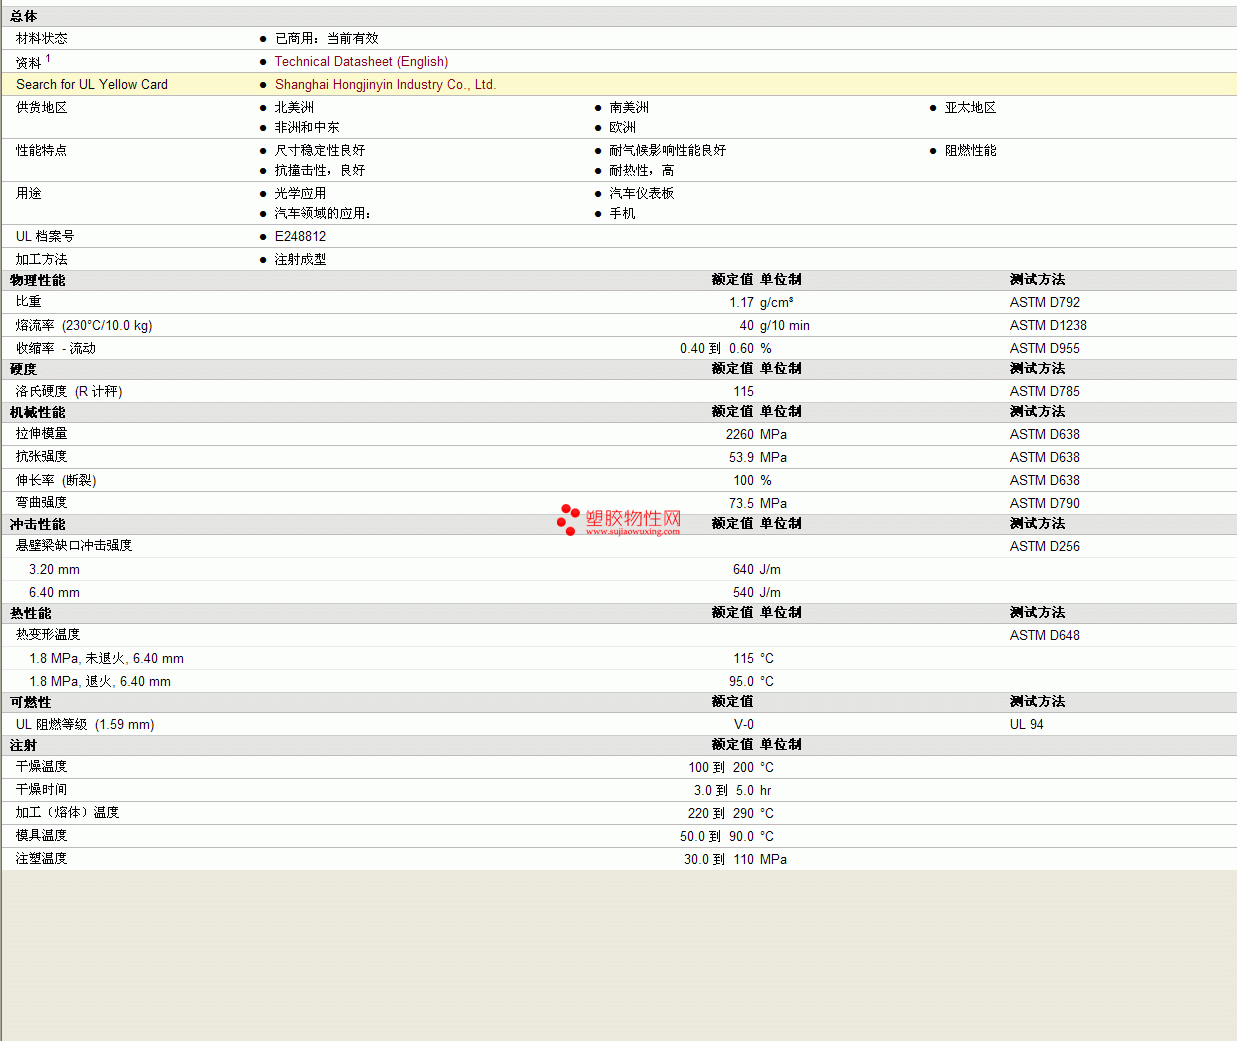Select the 加工（熔体）温度 row label
This screenshot has height=1041, width=1237.
[x=67, y=813]
